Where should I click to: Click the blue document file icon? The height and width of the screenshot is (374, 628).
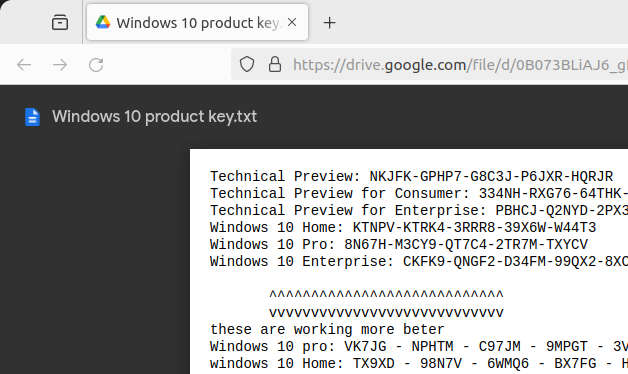click(x=32, y=117)
